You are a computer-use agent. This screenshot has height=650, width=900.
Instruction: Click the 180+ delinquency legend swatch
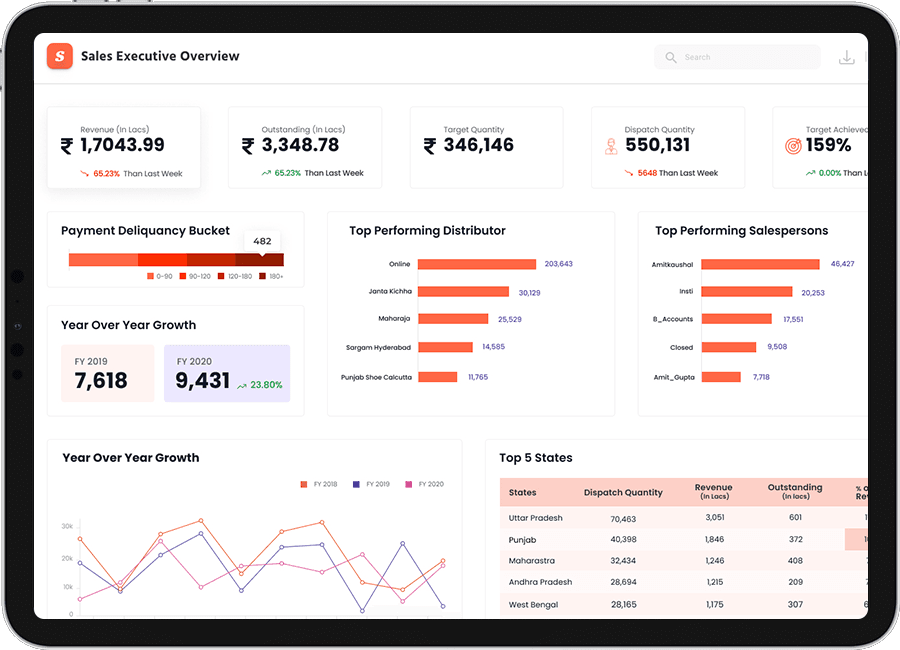pos(263,276)
